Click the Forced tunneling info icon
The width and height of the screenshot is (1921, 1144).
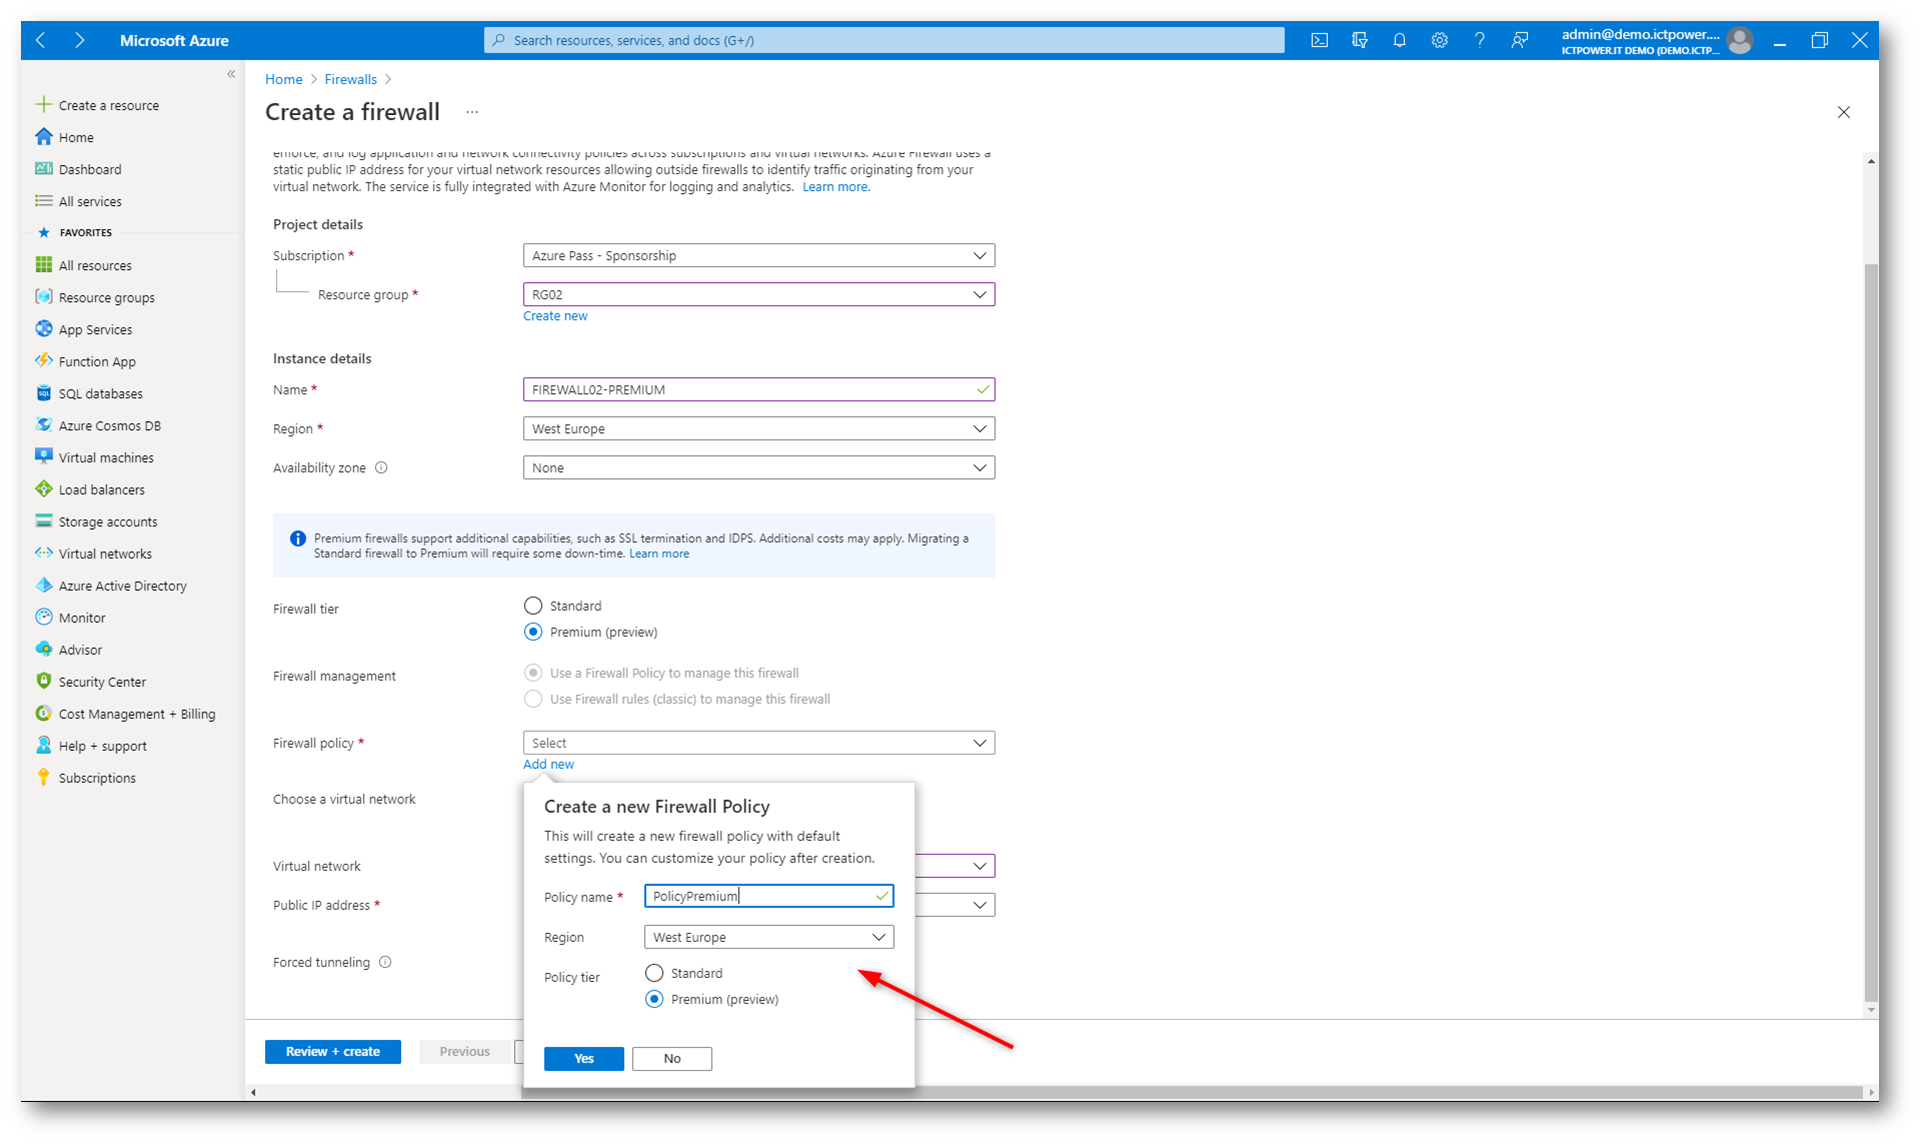(x=385, y=962)
